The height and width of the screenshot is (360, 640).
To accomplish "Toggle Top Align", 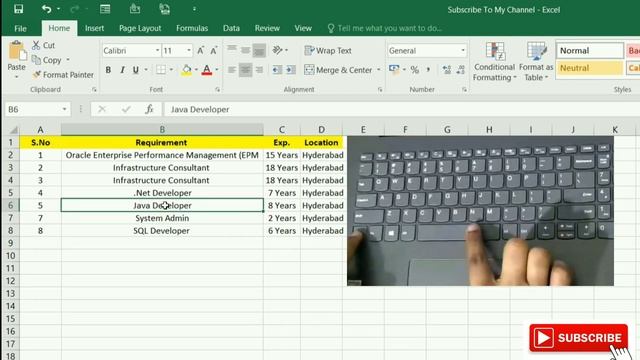I will [x=232, y=50].
